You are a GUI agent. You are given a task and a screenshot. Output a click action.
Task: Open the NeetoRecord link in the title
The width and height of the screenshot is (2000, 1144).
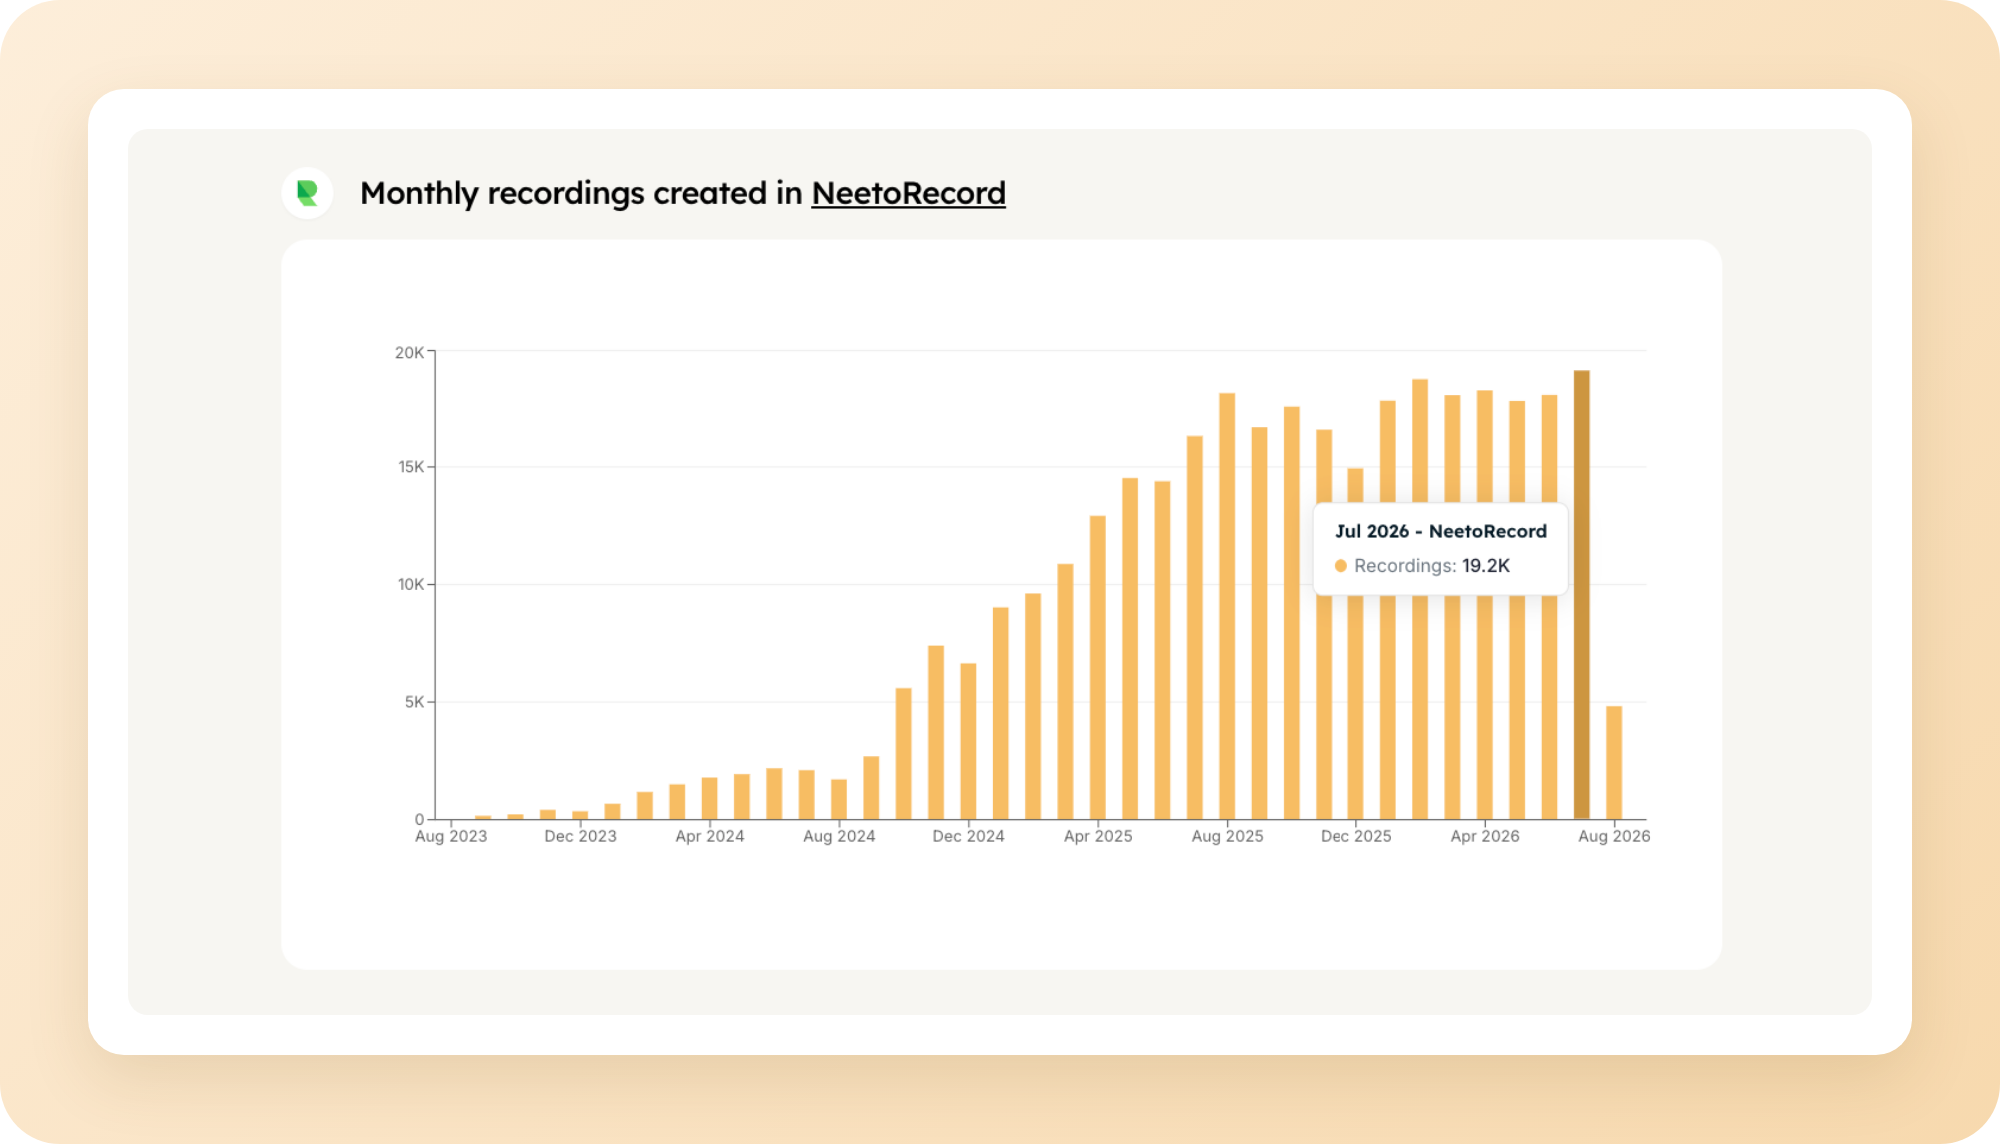click(908, 193)
